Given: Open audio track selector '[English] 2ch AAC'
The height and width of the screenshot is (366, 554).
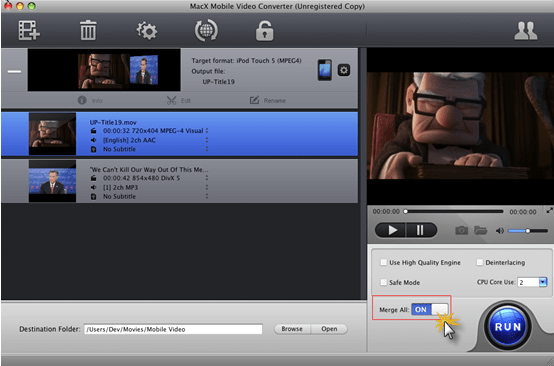Looking at the screenshot, I should click(207, 140).
